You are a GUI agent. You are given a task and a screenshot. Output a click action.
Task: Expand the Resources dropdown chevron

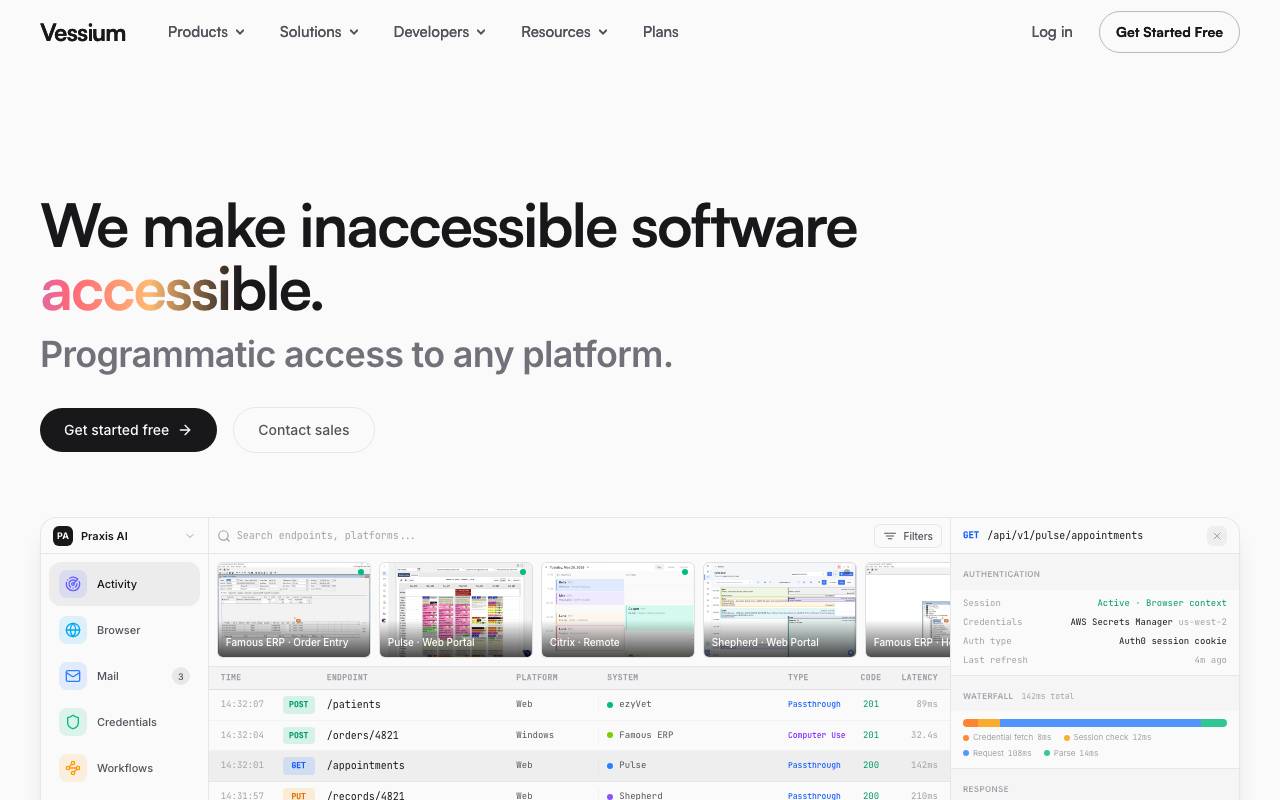point(603,32)
